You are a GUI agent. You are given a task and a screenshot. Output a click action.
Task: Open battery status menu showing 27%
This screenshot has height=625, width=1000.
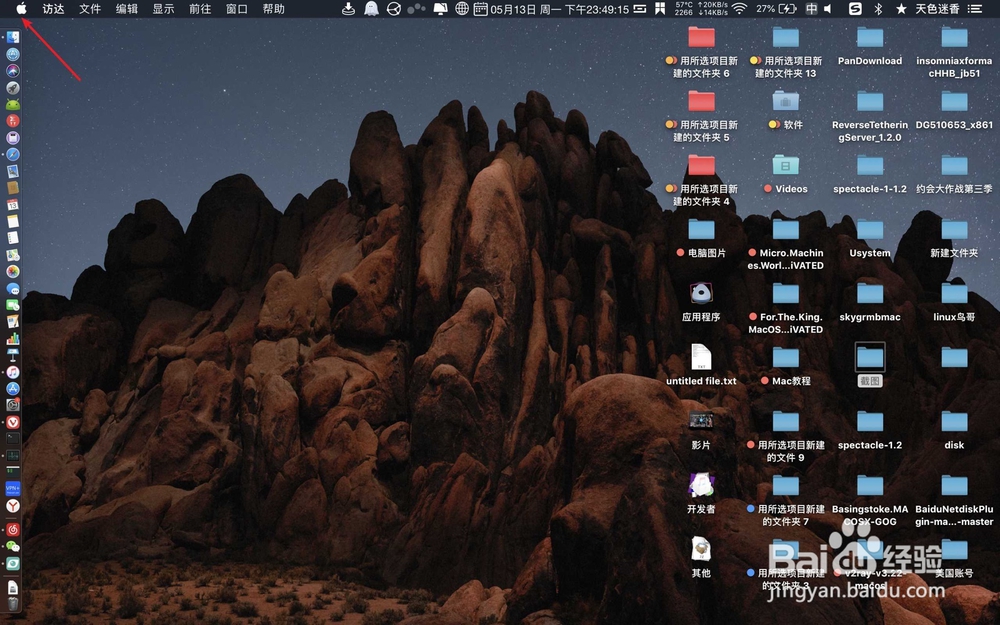776,9
